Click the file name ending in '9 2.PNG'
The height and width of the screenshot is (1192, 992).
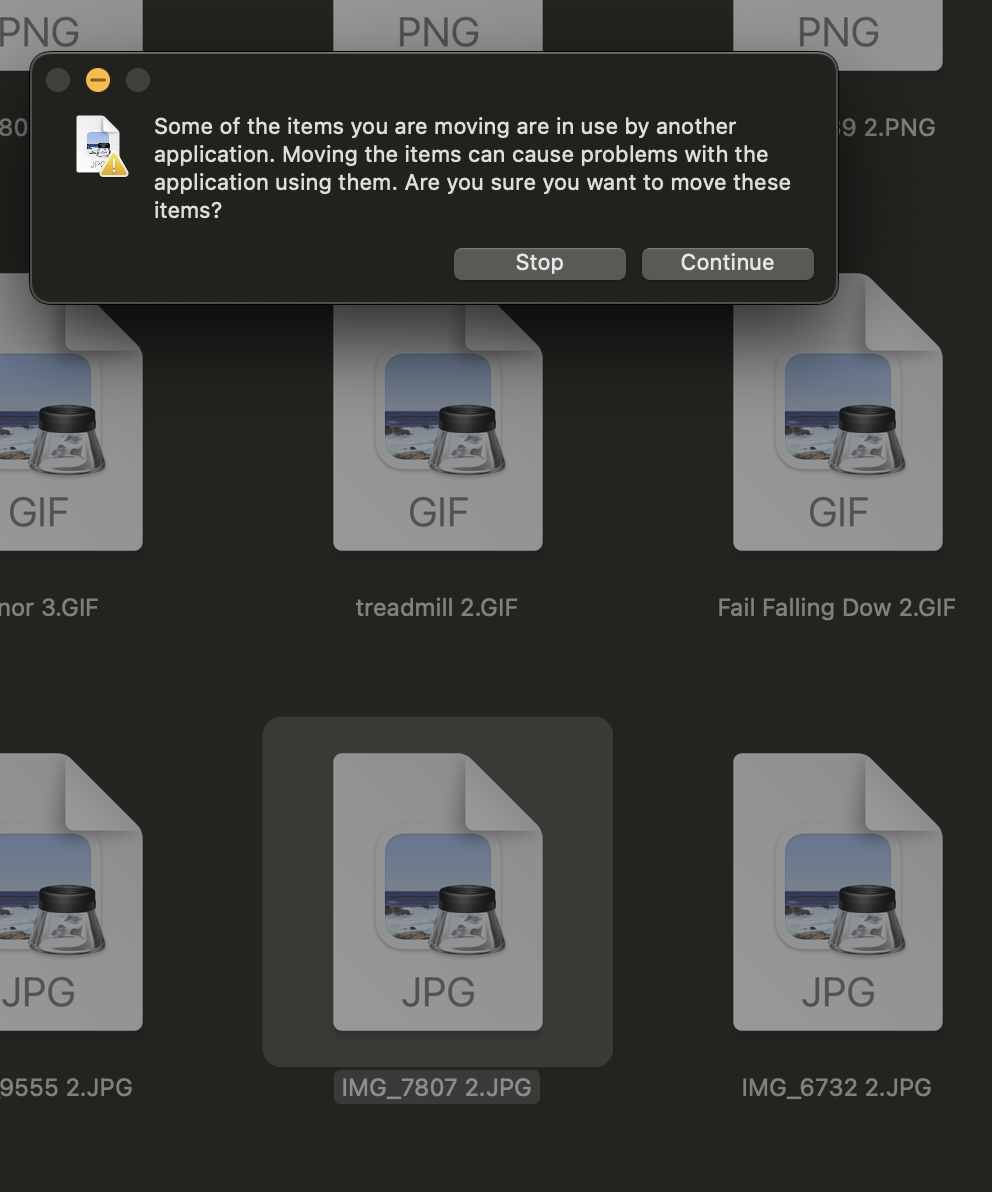887,128
